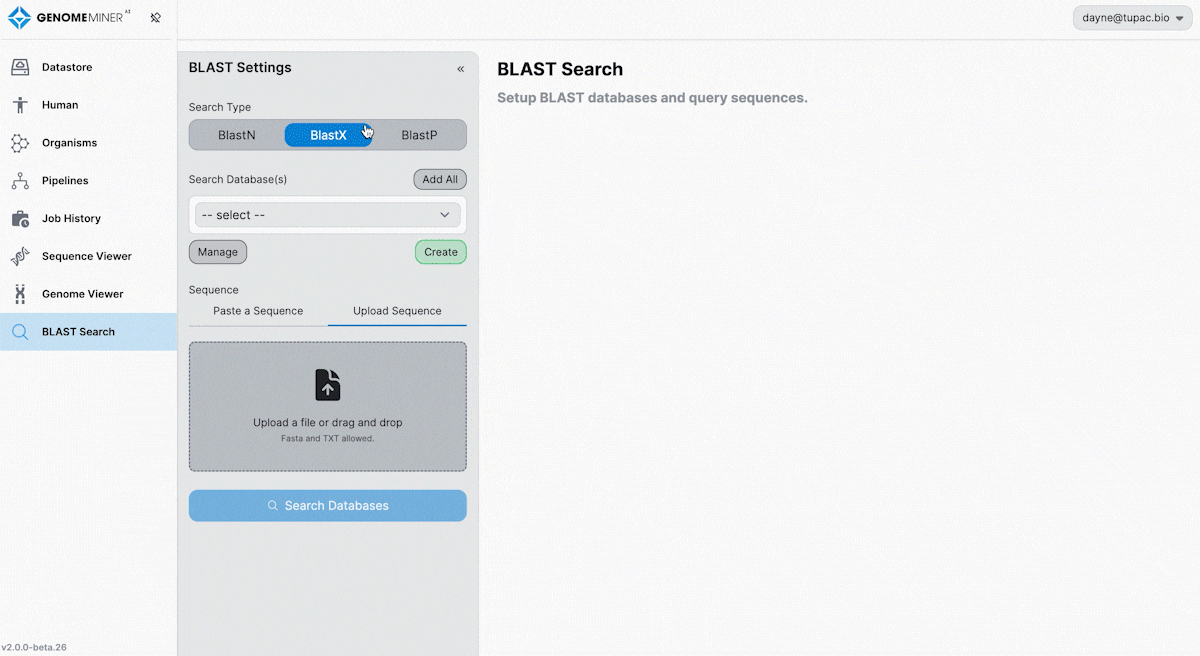Click the pin icon beside GenomeMiner logo
1200x656 pixels.
tap(155, 18)
